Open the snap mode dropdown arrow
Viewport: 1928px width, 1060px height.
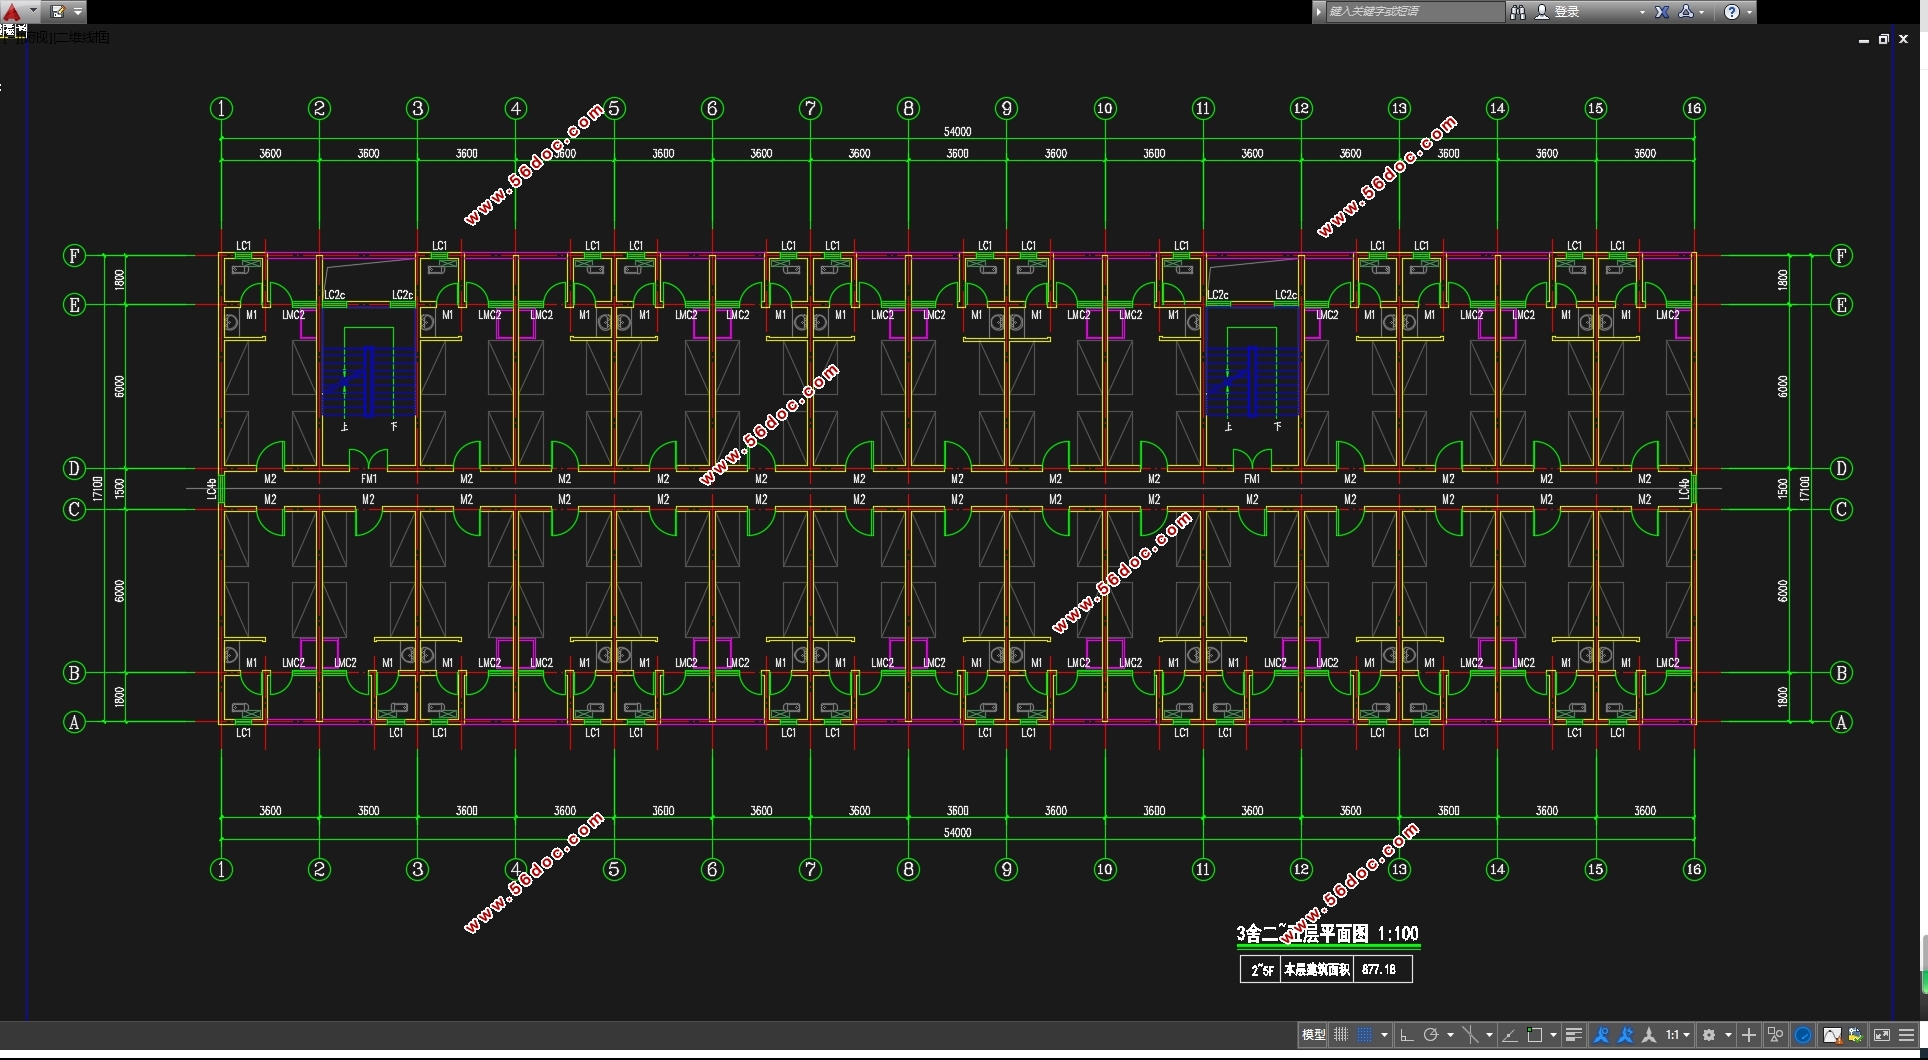point(1384,1035)
